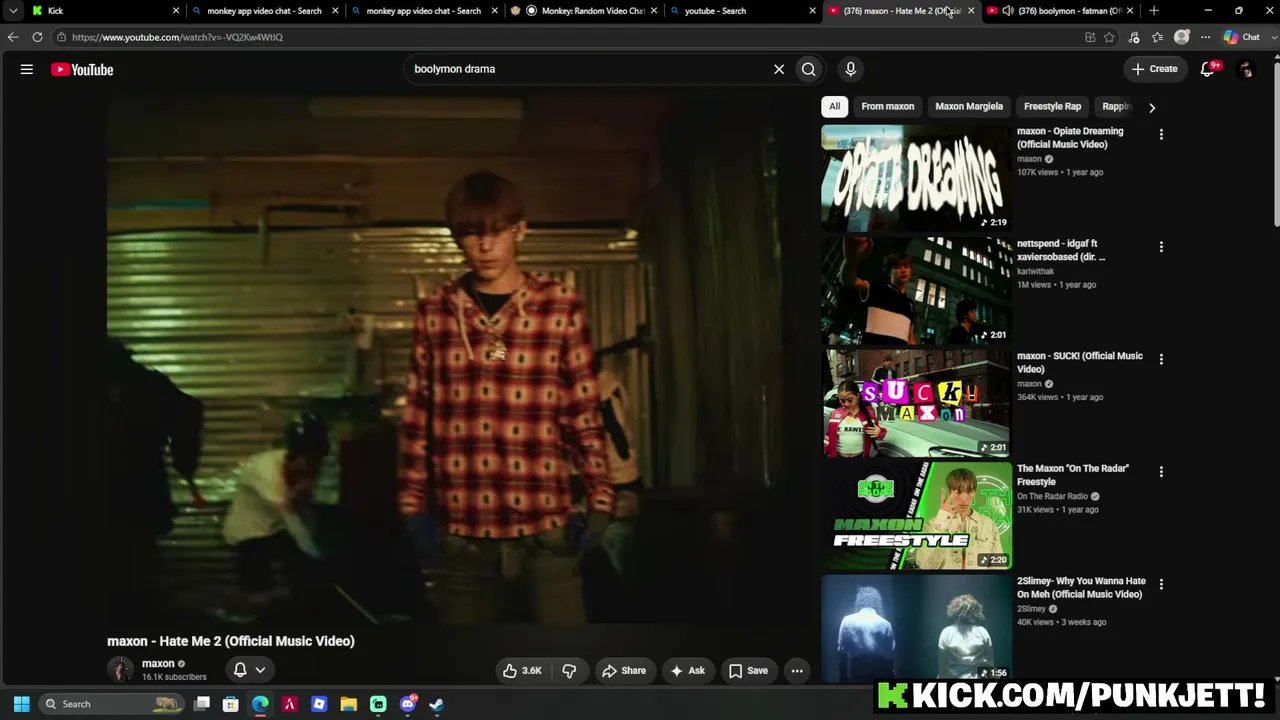Open options for Opiate Dreaming video

click(1161, 134)
